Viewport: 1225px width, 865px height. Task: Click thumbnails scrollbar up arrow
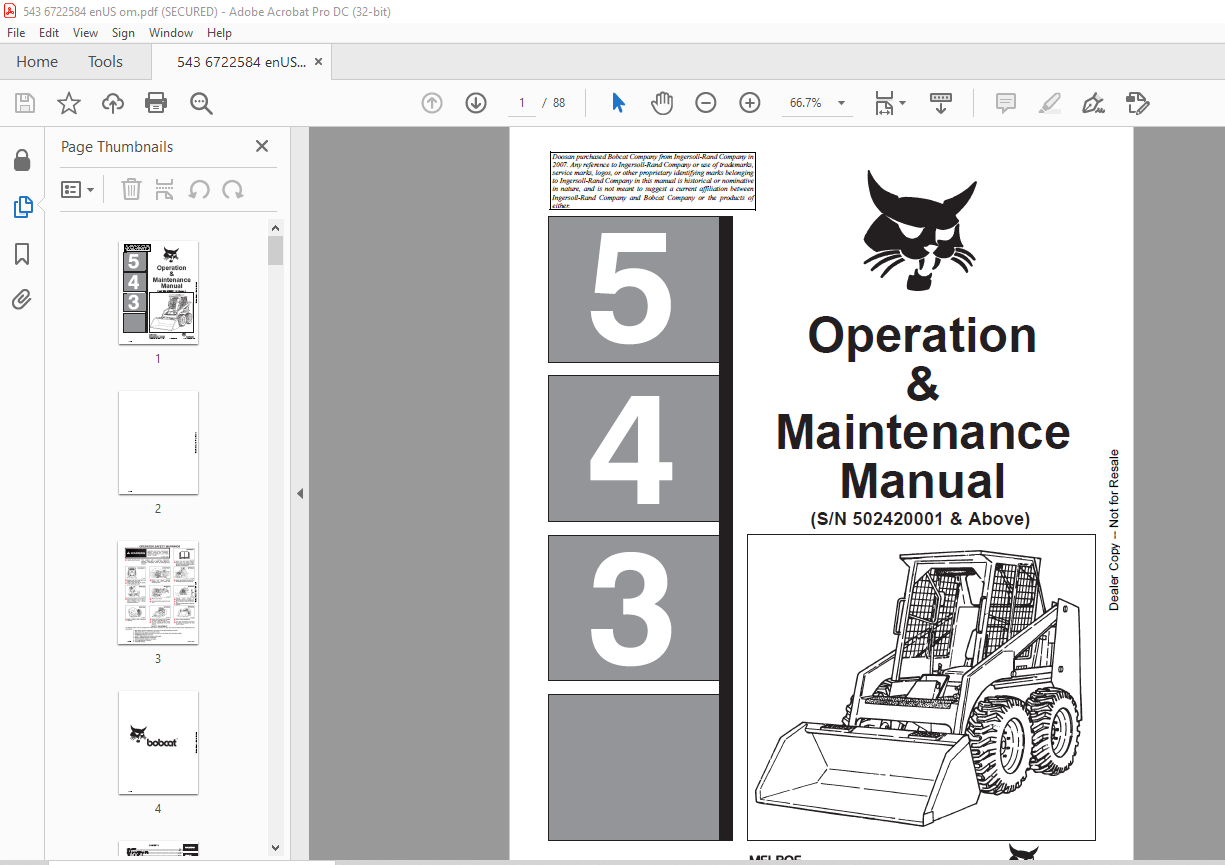point(276,227)
